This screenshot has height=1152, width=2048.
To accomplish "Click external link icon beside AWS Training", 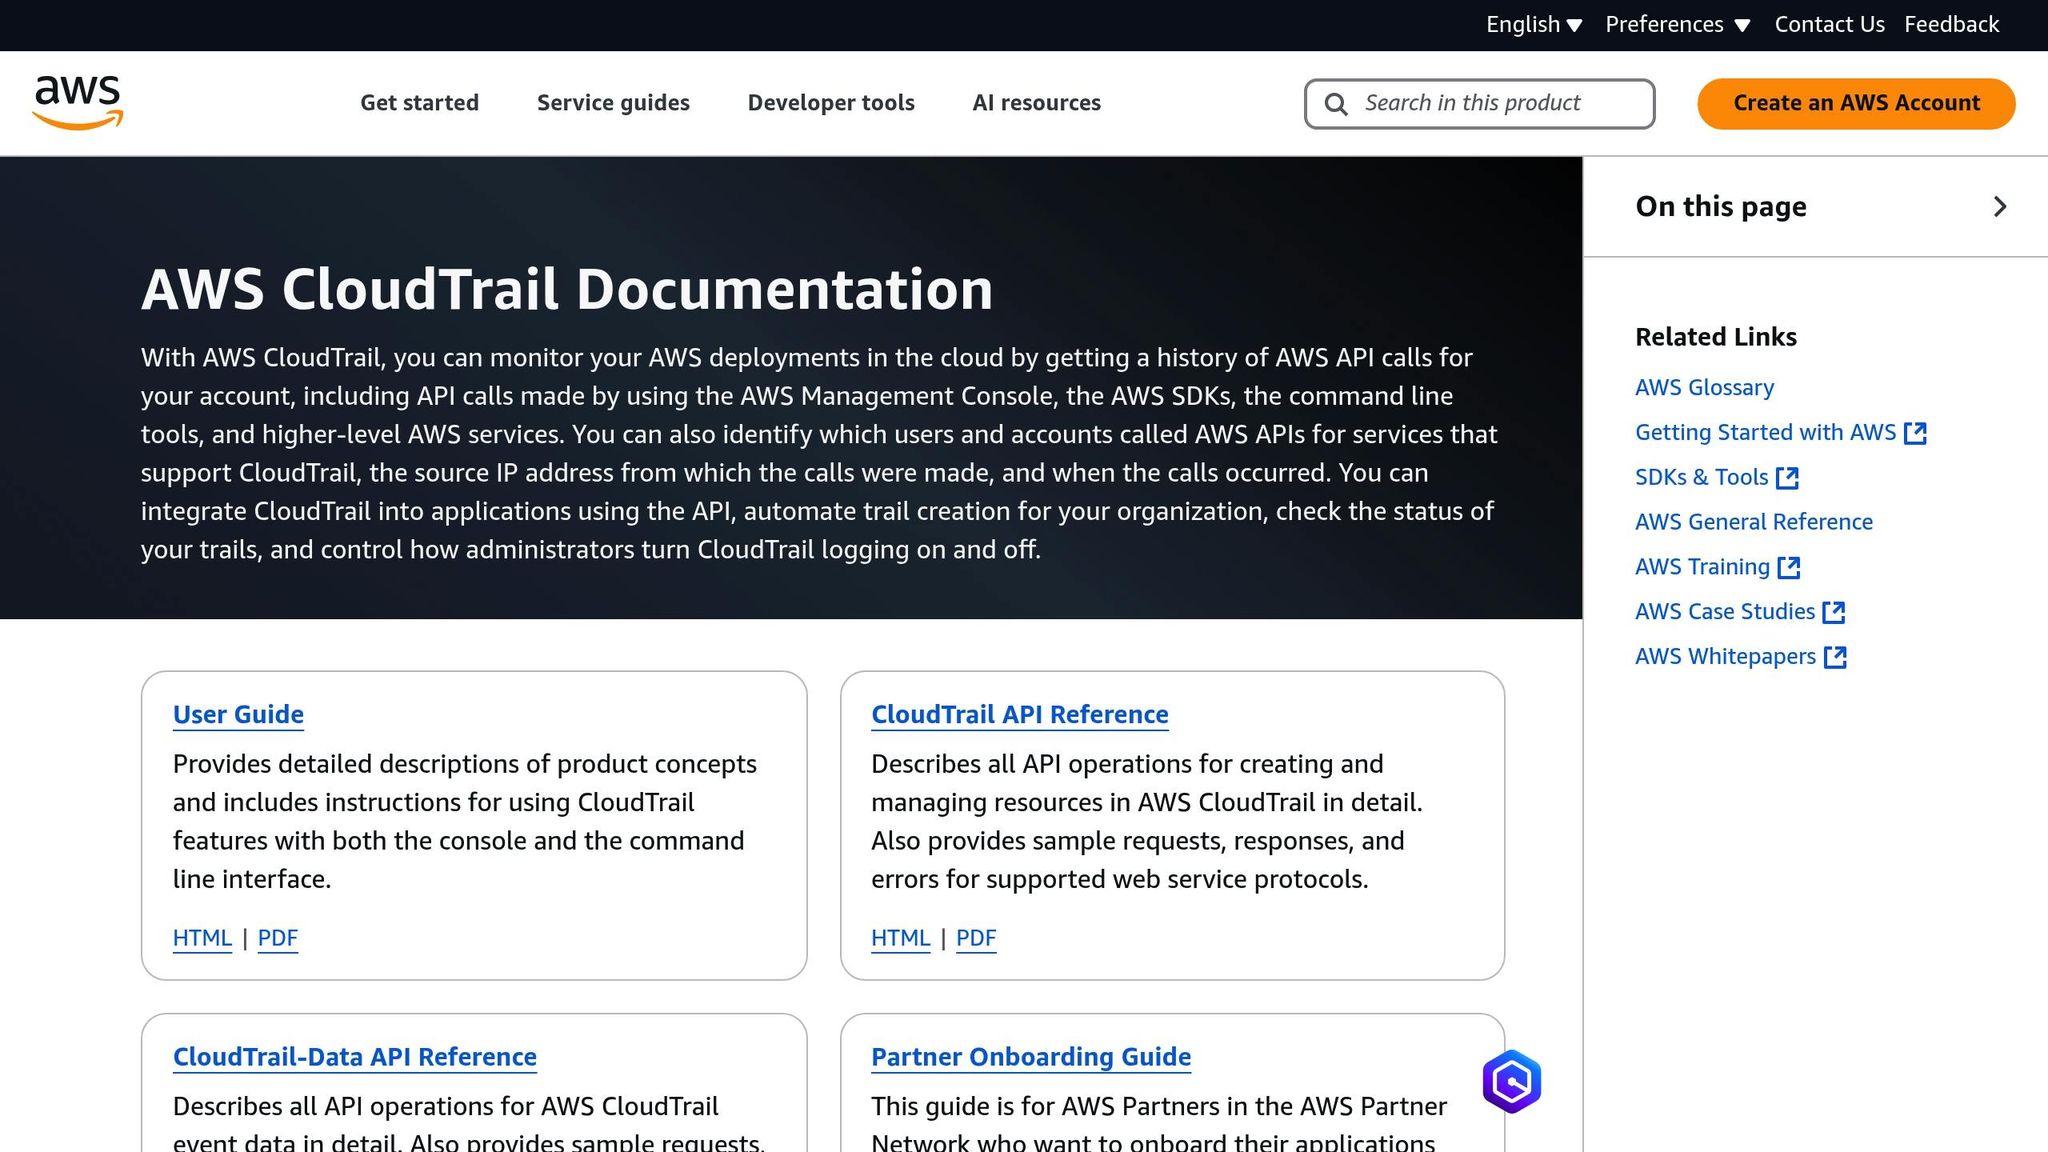I will click(1789, 568).
